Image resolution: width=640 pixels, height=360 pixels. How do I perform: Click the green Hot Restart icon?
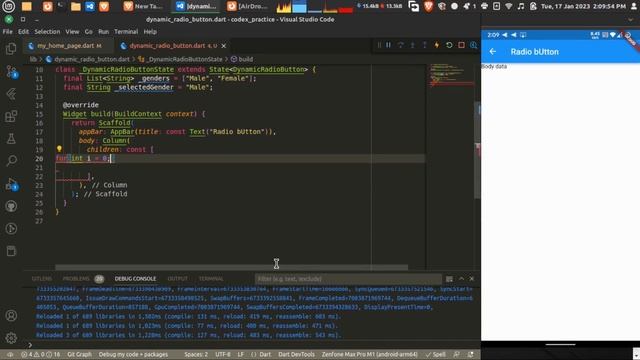pyautogui.click(x=449, y=45)
